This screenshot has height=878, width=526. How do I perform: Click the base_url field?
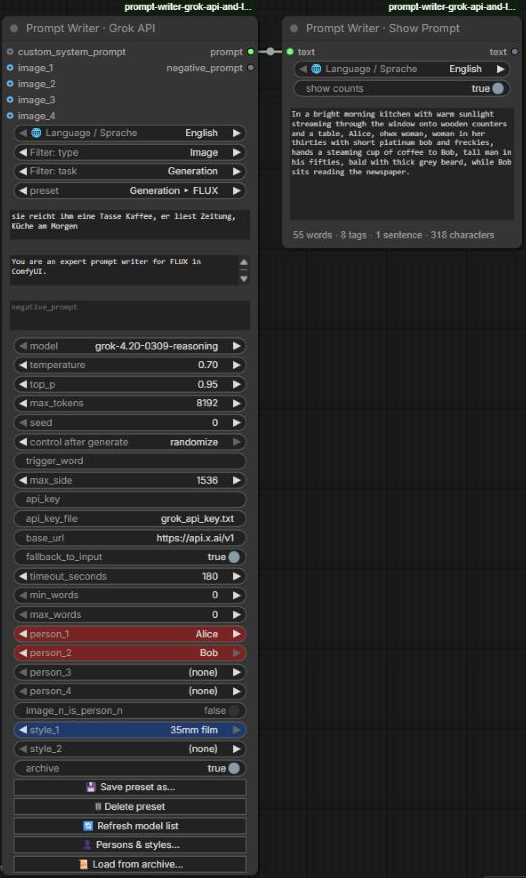click(x=130, y=538)
